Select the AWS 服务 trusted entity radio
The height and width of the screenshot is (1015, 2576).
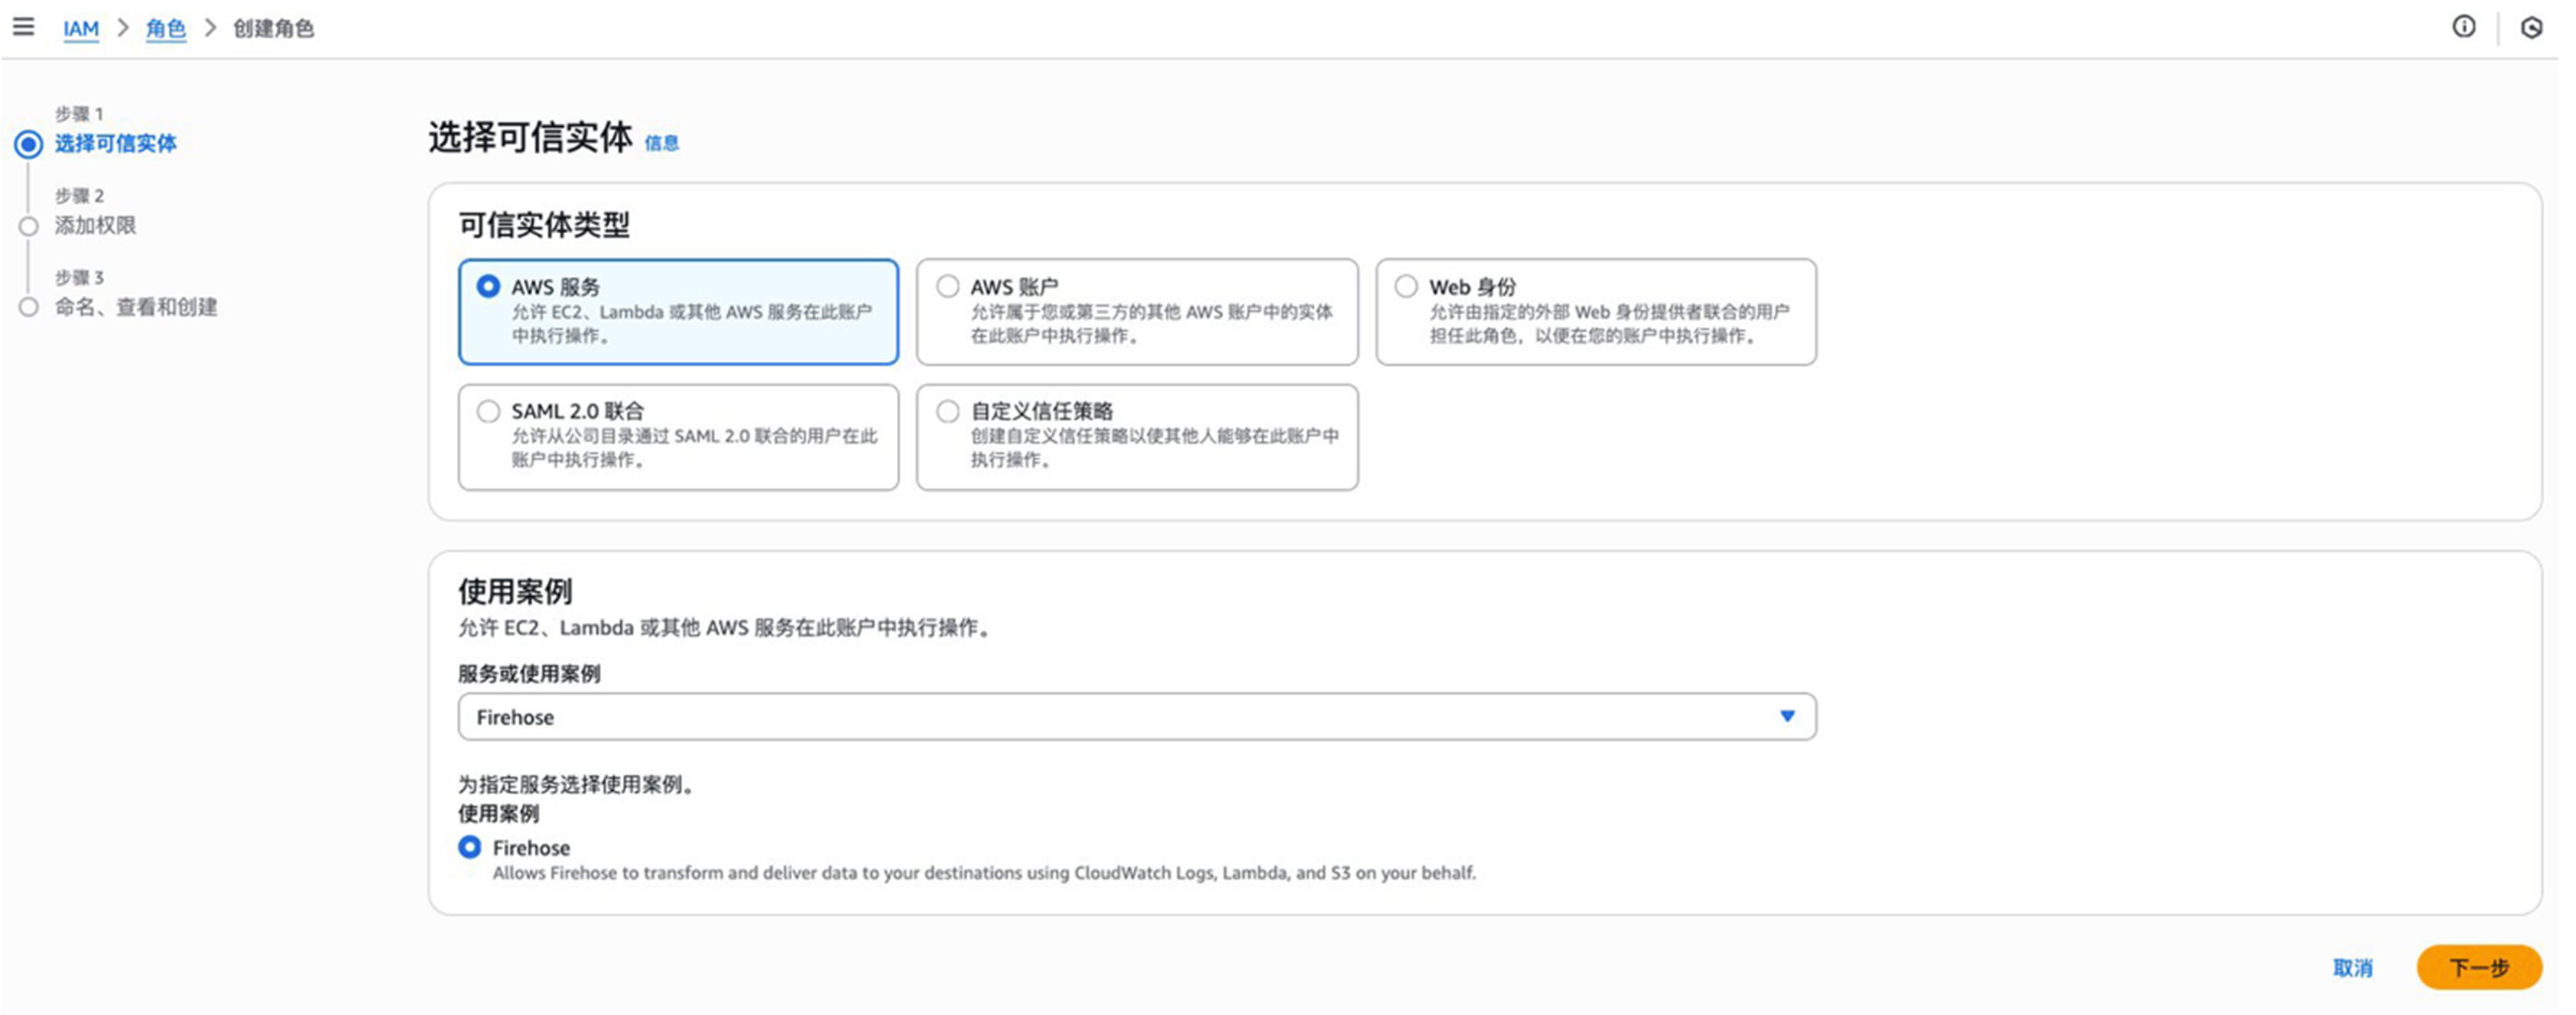[488, 286]
